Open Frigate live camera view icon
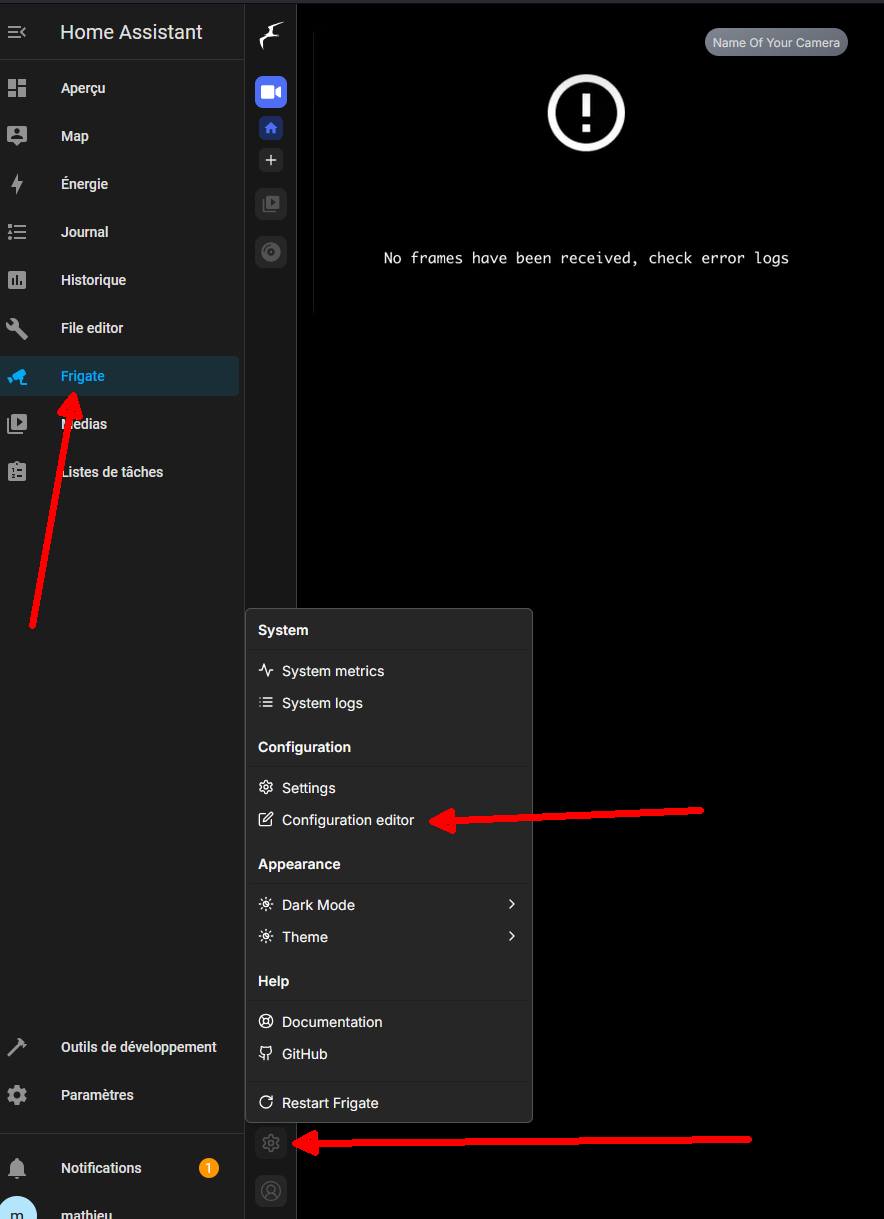This screenshot has height=1219, width=884. point(271,92)
